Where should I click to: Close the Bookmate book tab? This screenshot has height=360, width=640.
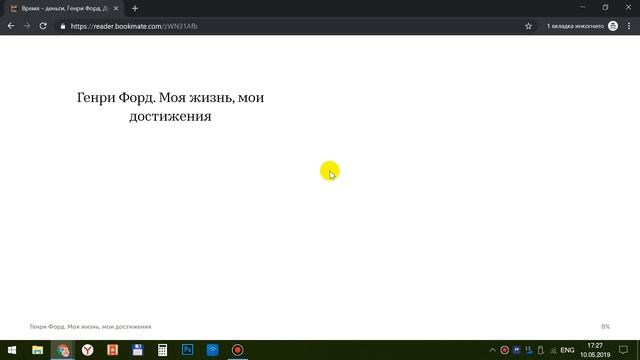pyautogui.click(x=116, y=9)
